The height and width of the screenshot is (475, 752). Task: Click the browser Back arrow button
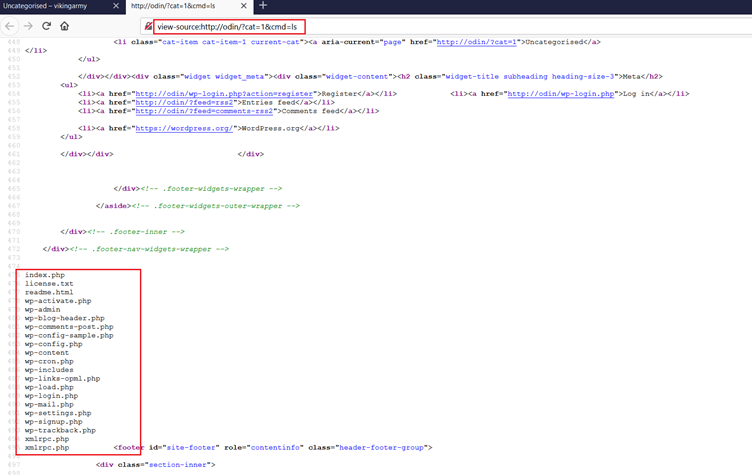[x=10, y=26]
